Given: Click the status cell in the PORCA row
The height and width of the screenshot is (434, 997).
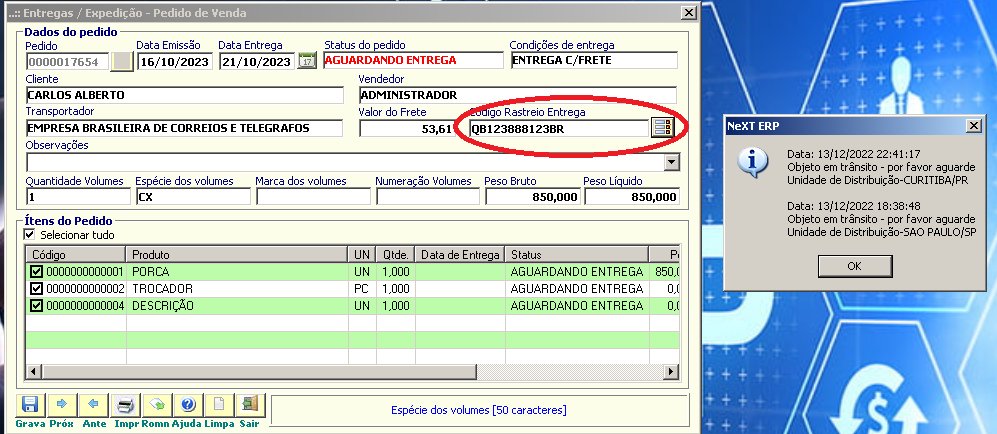Looking at the screenshot, I should [x=577, y=272].
